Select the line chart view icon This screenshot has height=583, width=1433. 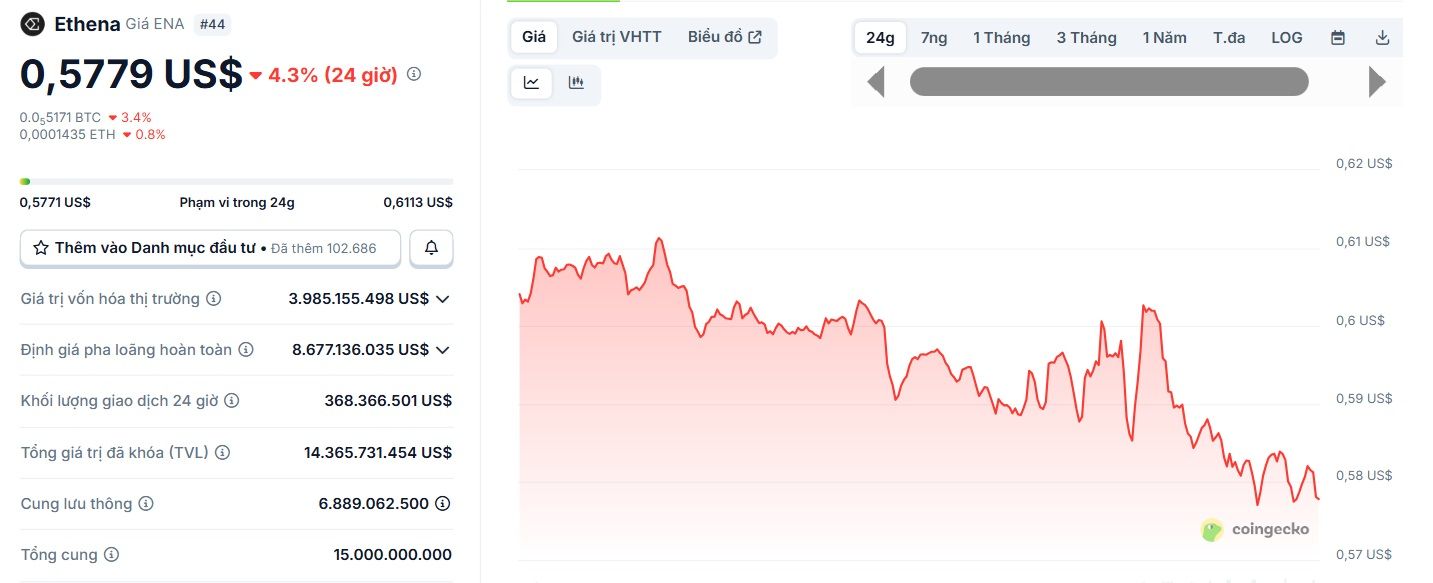pyautogui.click(x=531, y=83)
